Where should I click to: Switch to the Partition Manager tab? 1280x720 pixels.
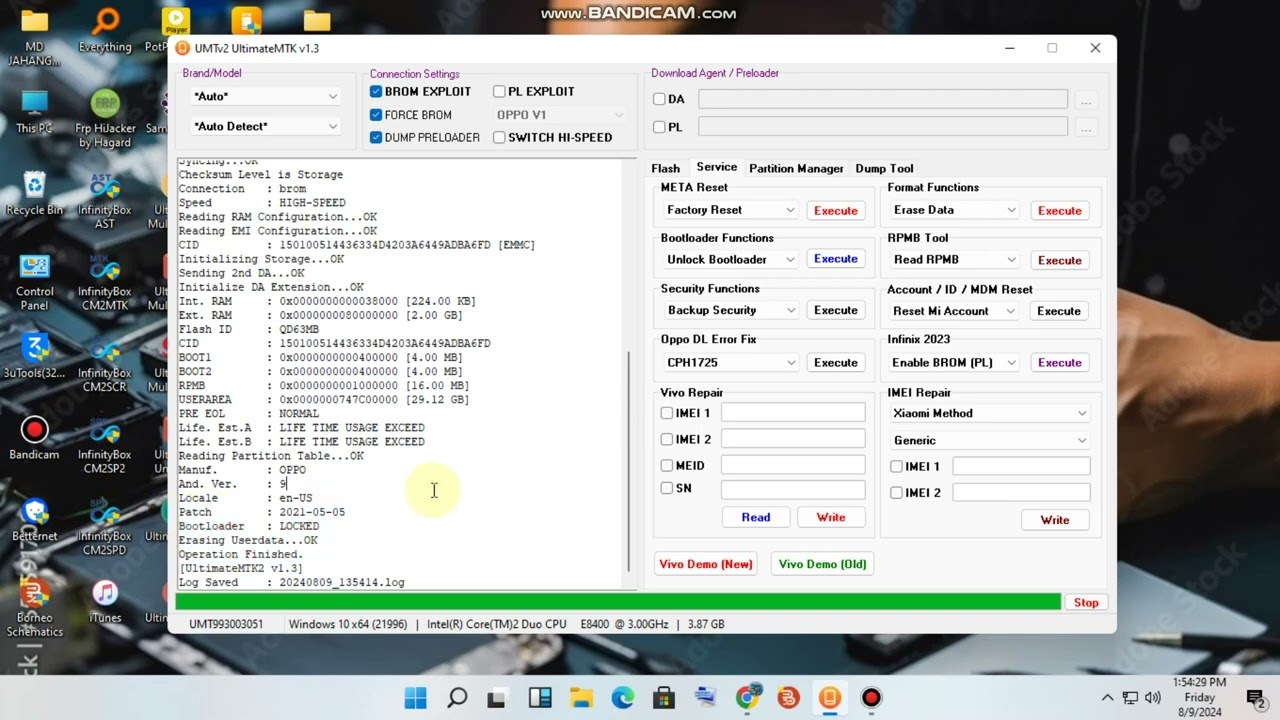pos(796,168)
